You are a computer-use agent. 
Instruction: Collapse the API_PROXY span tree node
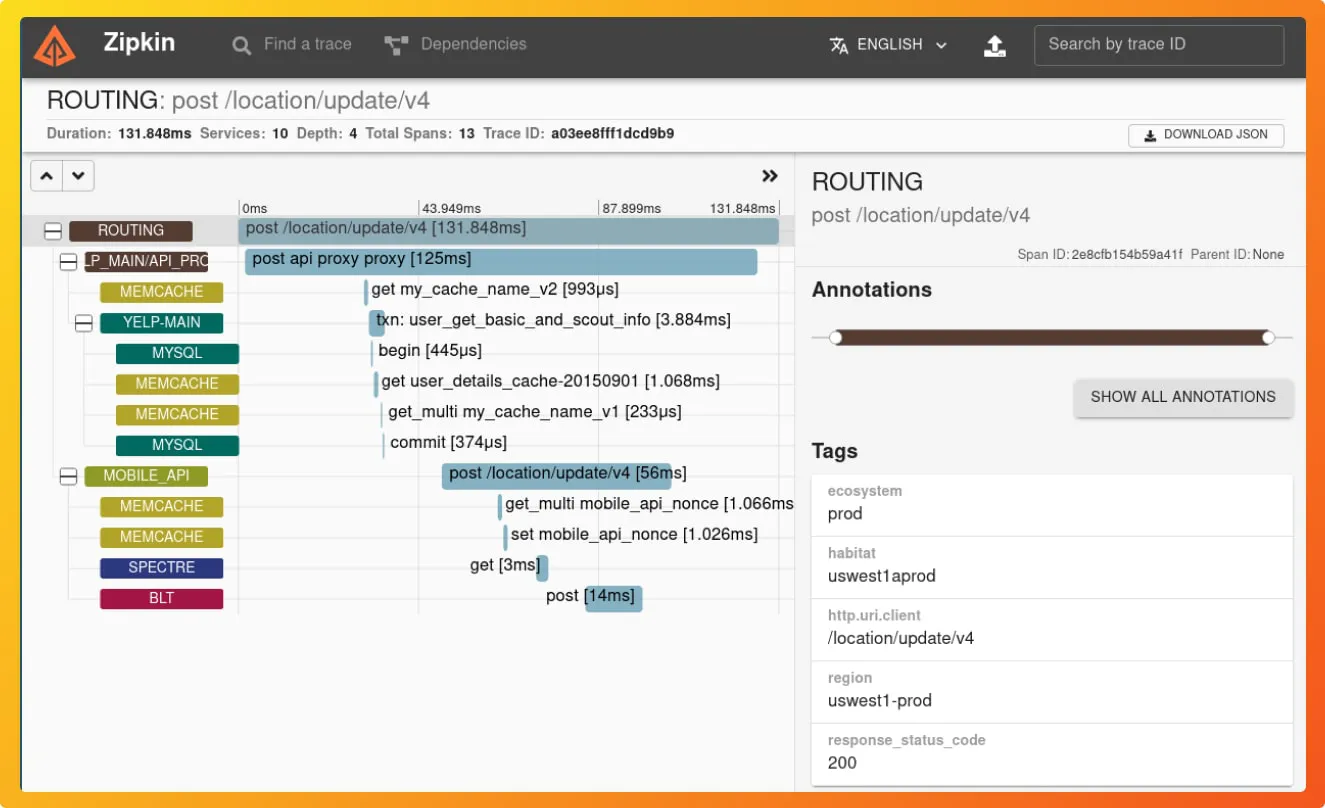(68, 262)
